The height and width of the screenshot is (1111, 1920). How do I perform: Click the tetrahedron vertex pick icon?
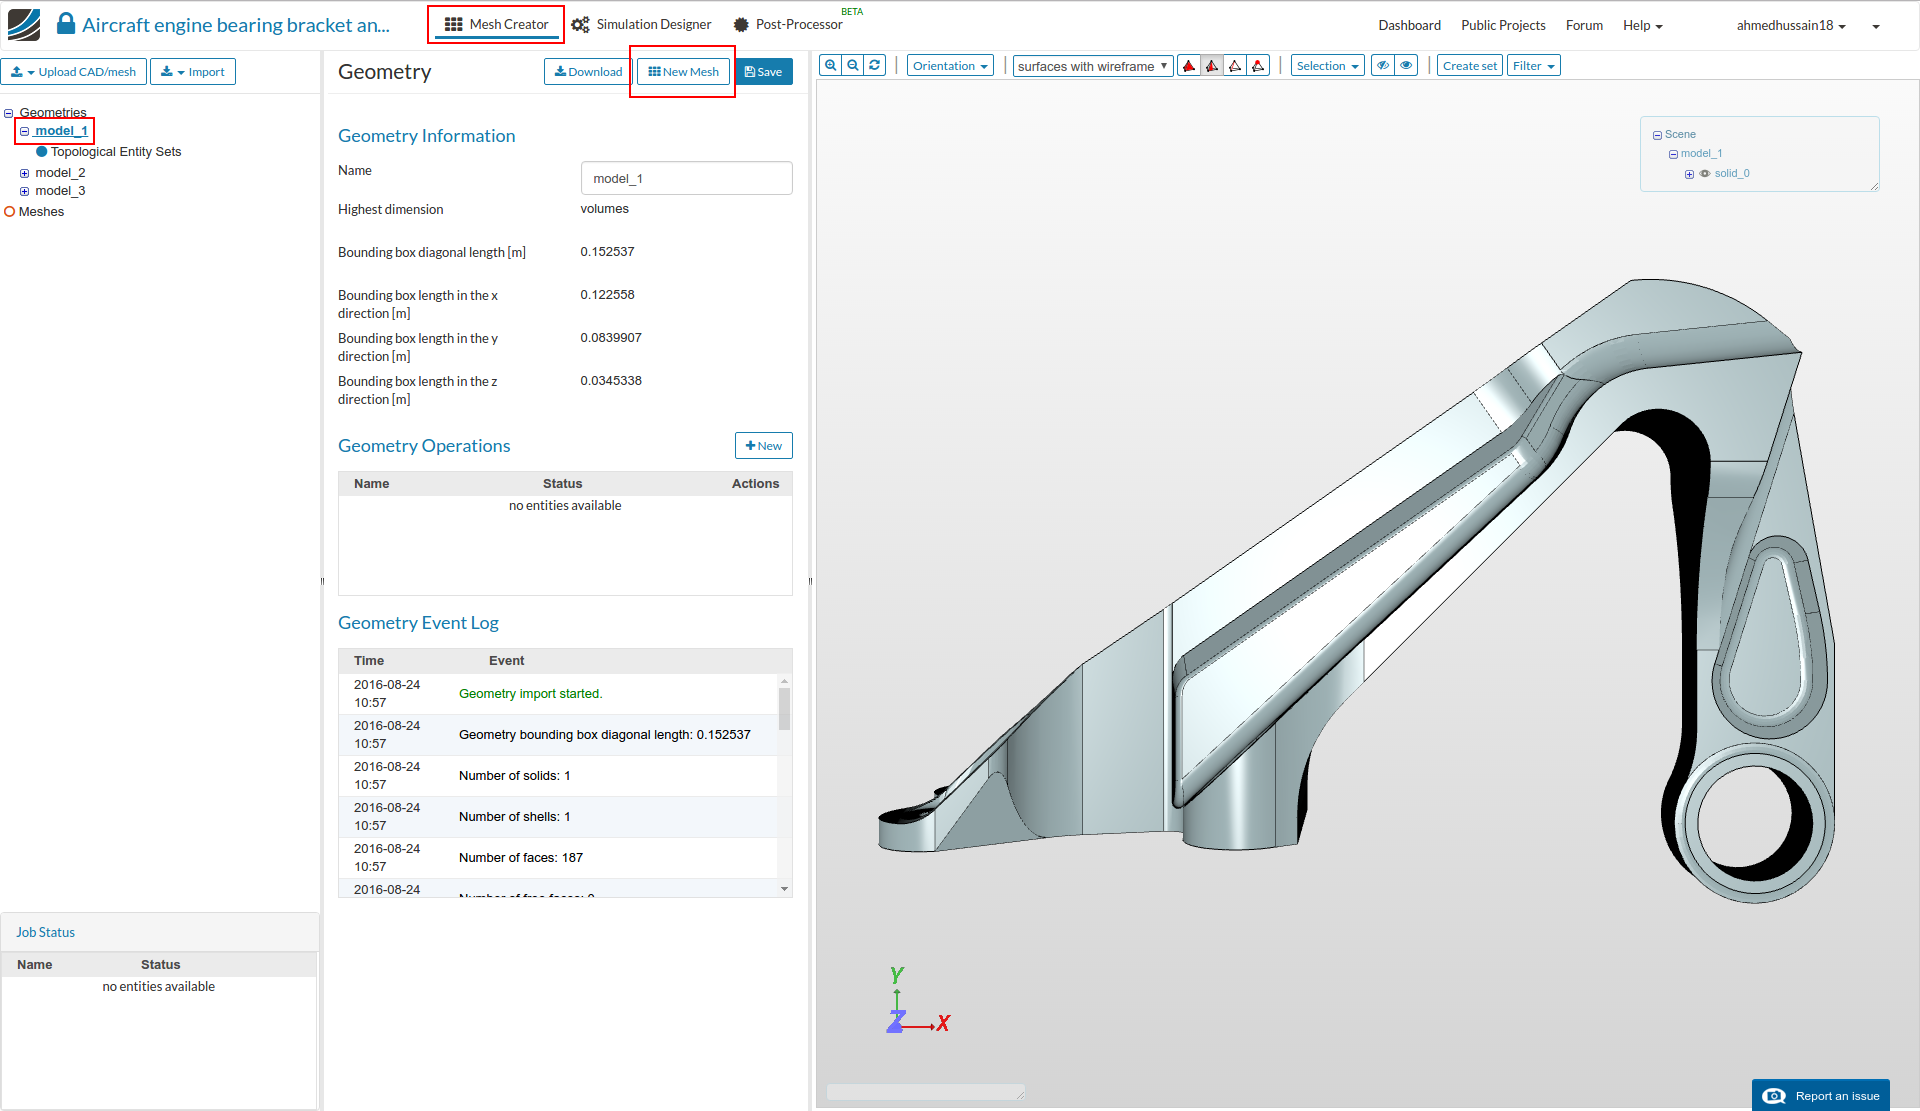pos(1258,66)
